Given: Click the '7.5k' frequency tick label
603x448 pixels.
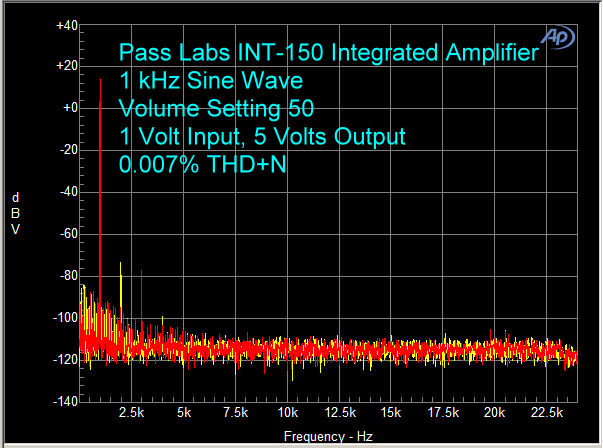Looking at the screenshot, I should [235, 413].
